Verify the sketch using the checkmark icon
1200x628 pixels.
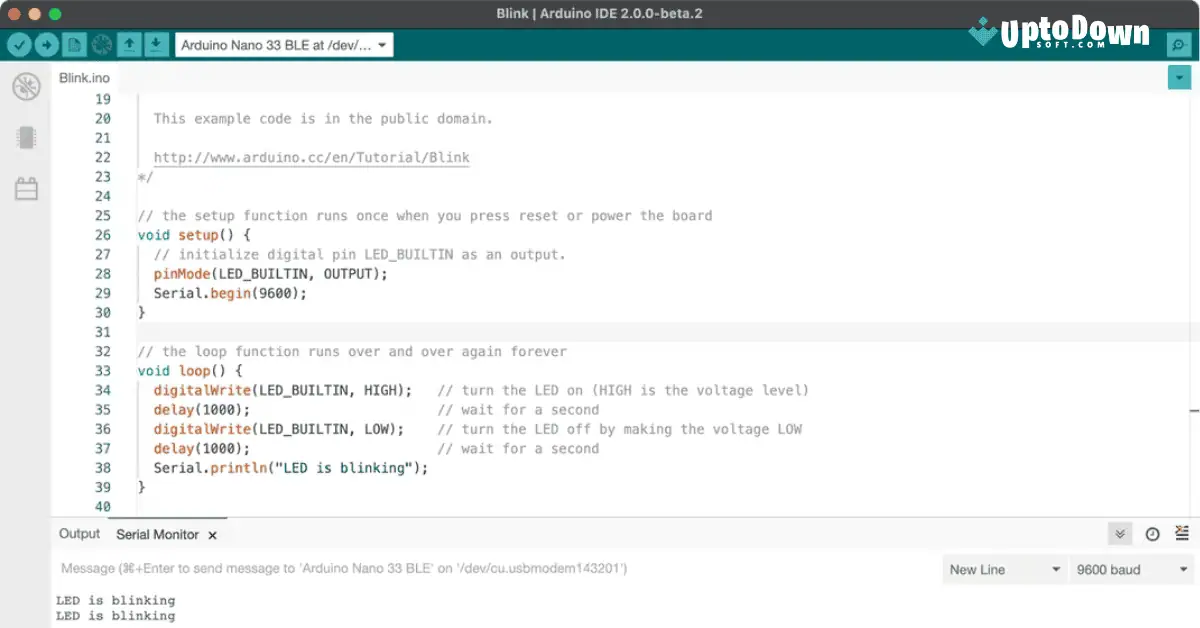[20, 44]
